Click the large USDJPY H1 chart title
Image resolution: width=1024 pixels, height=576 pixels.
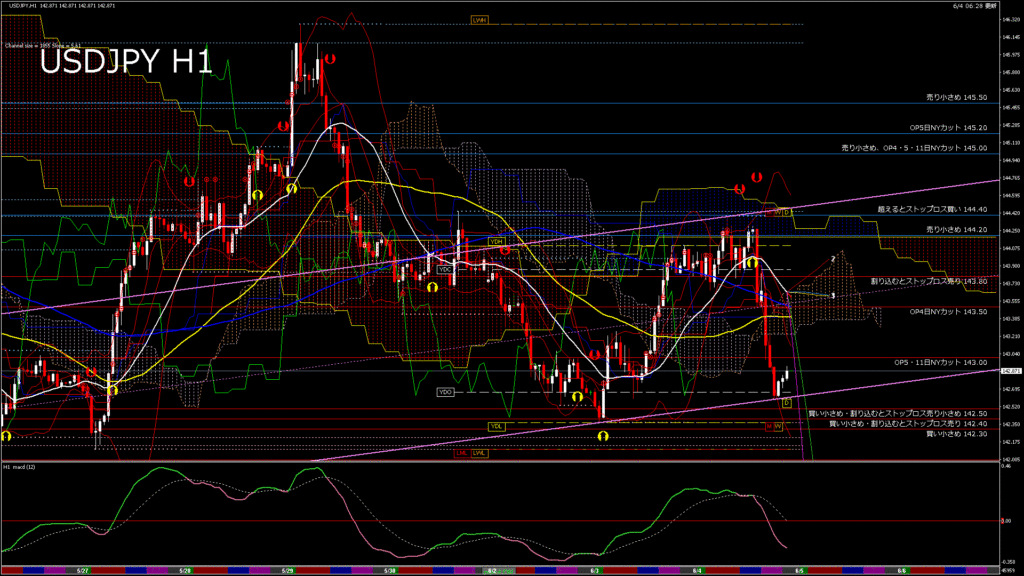[x=126, y=62]
